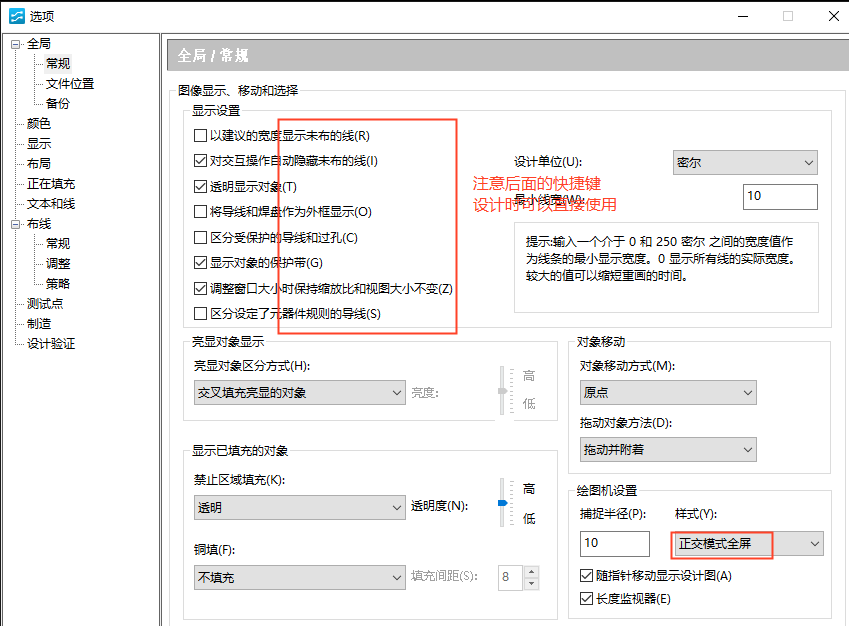Click the application logo icon in title bar
Viewport: 849px width, 626px height.
coord(16,15)
